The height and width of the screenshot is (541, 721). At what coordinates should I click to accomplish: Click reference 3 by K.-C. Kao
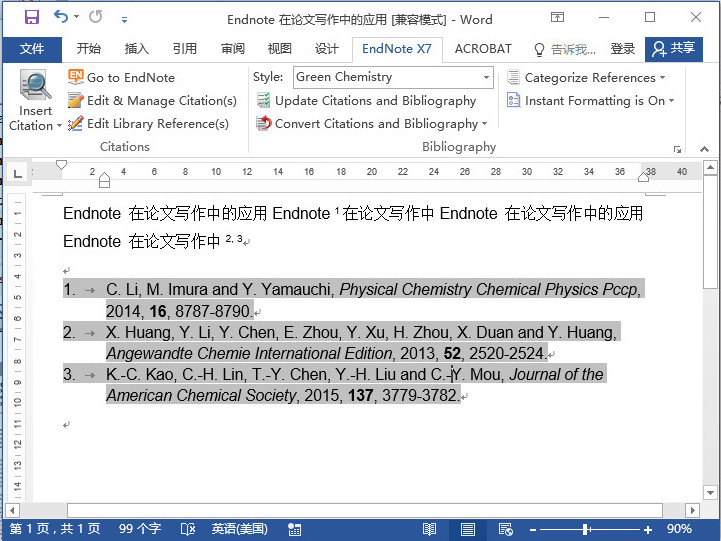(334, 385)
